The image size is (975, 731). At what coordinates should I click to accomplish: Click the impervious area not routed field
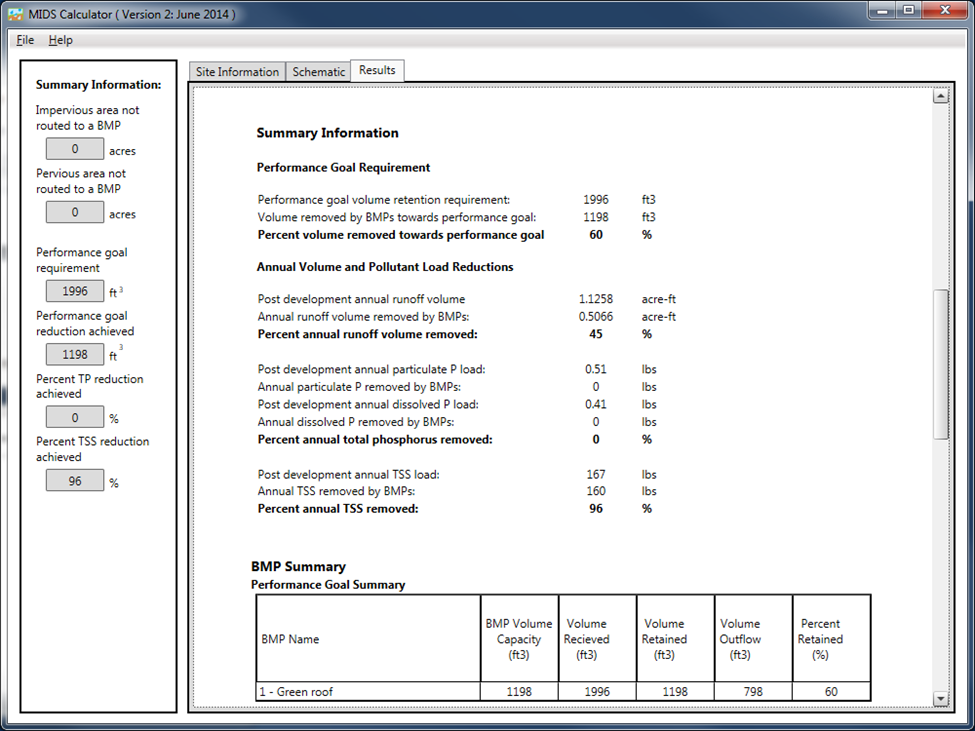(x=75, y=150)
